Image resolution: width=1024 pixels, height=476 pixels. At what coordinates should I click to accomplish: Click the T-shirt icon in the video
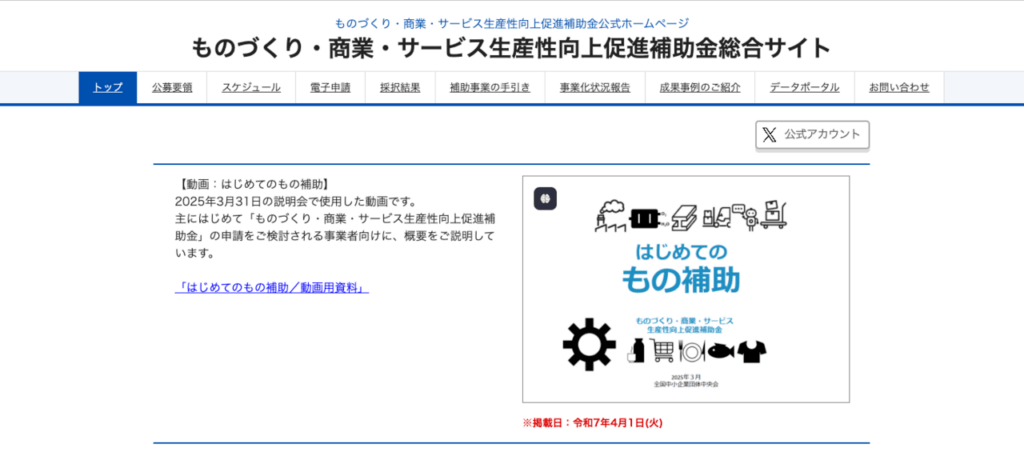752,352
